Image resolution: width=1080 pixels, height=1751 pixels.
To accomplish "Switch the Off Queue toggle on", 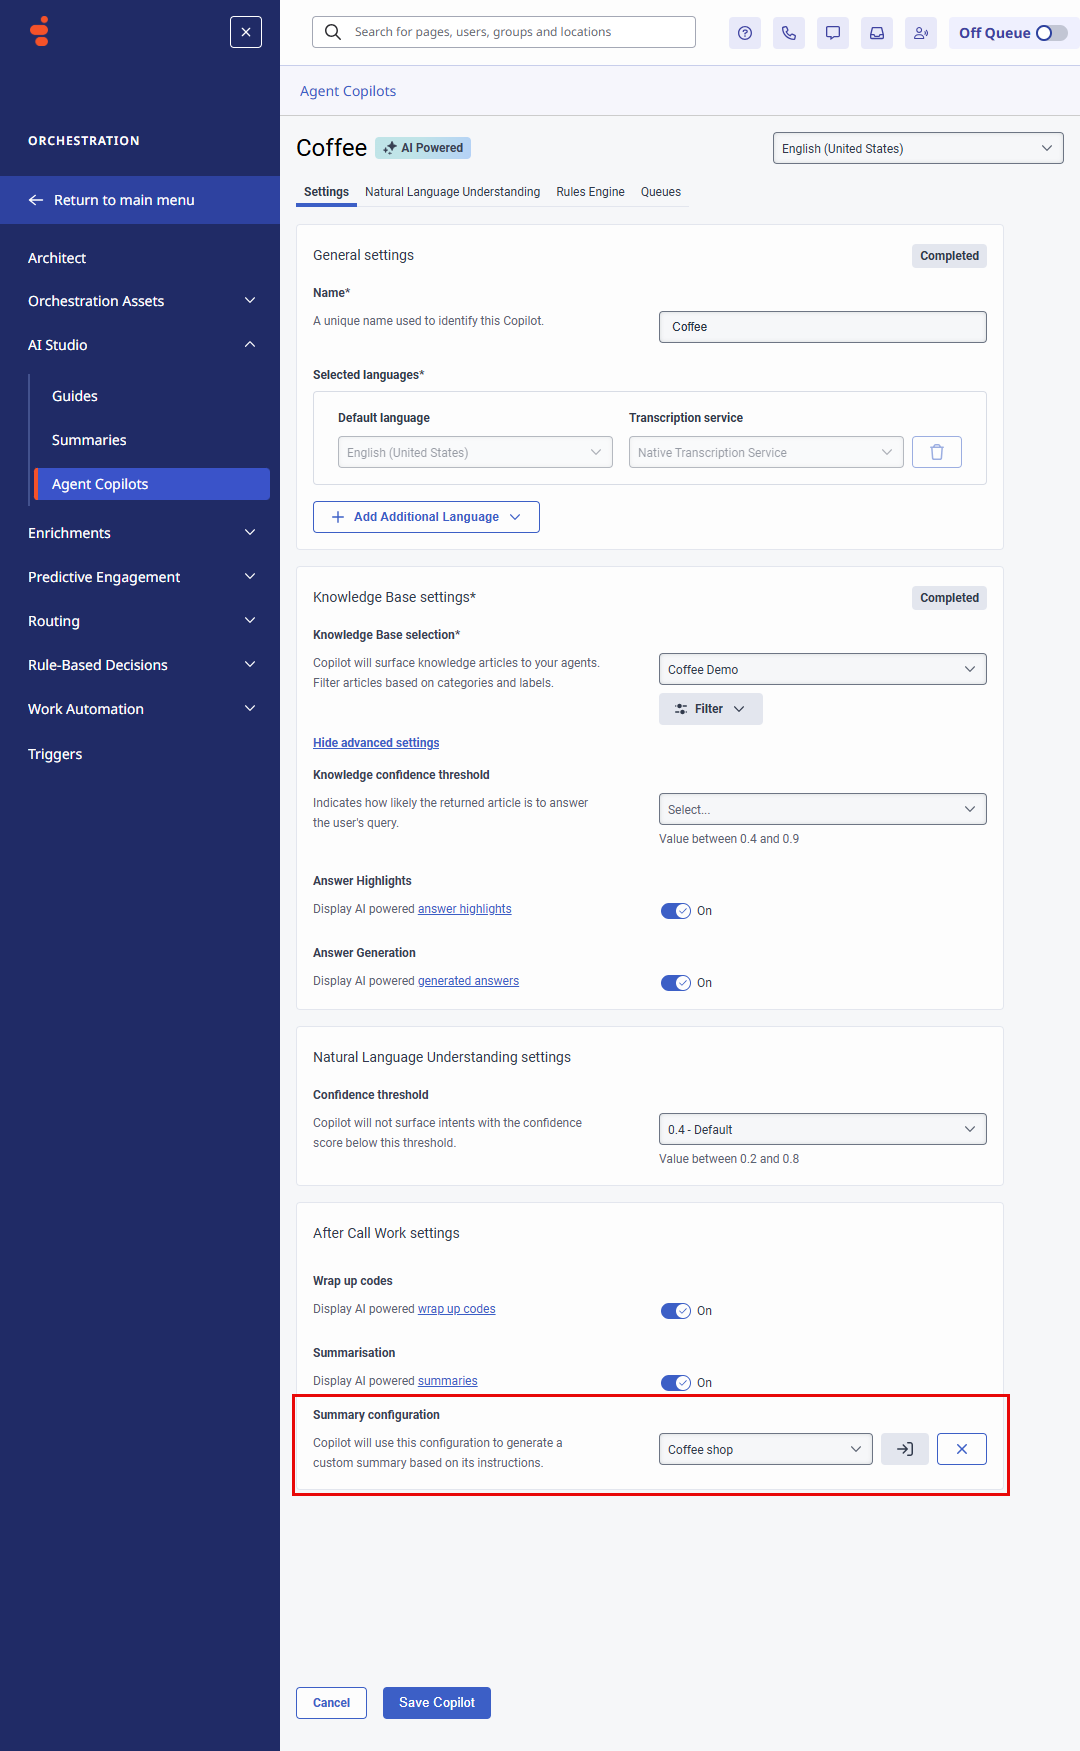I will click(1050, 33).
